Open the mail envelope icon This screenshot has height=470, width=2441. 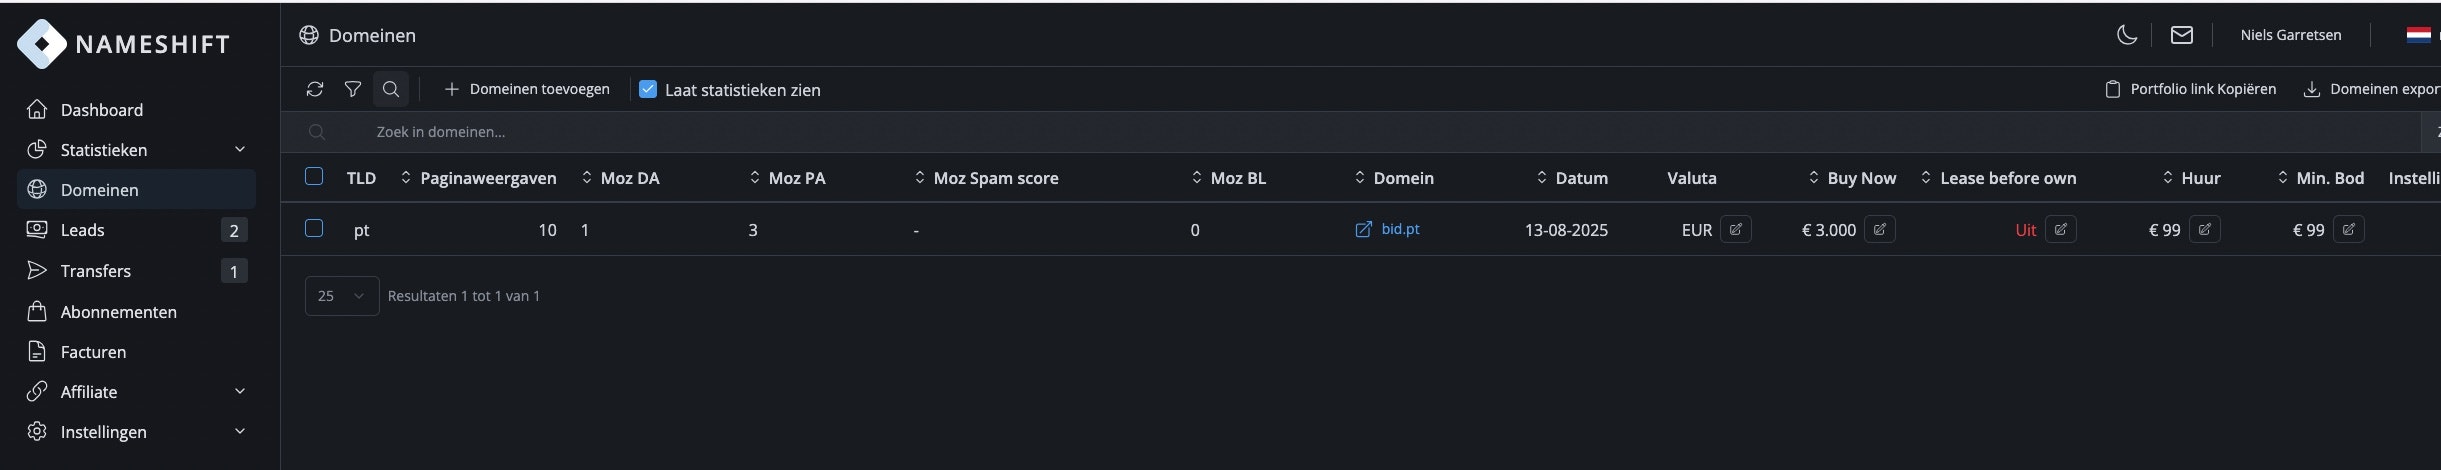(2182, 35)
